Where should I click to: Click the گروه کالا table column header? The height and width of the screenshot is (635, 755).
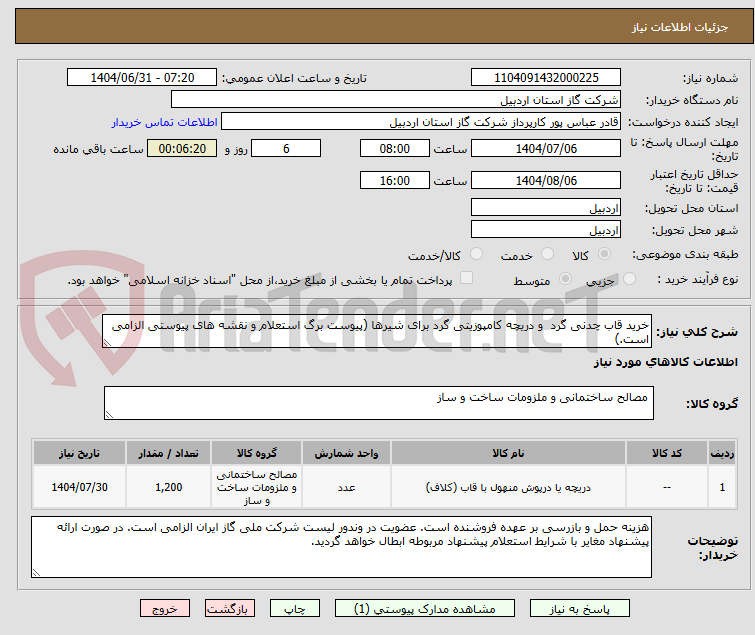257,453
